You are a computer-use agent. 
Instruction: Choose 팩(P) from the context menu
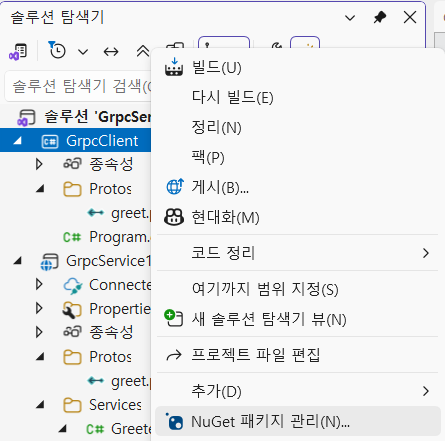tap(297, 157)
